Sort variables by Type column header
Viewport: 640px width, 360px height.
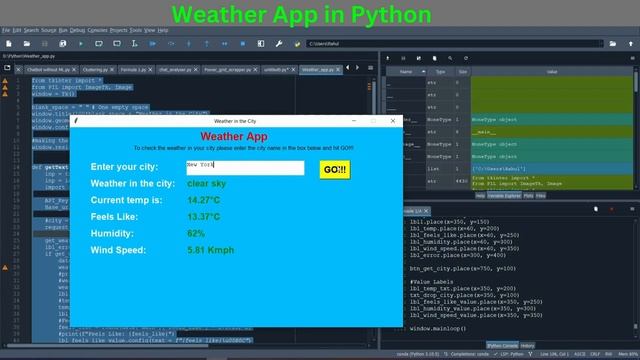[440, 72]
